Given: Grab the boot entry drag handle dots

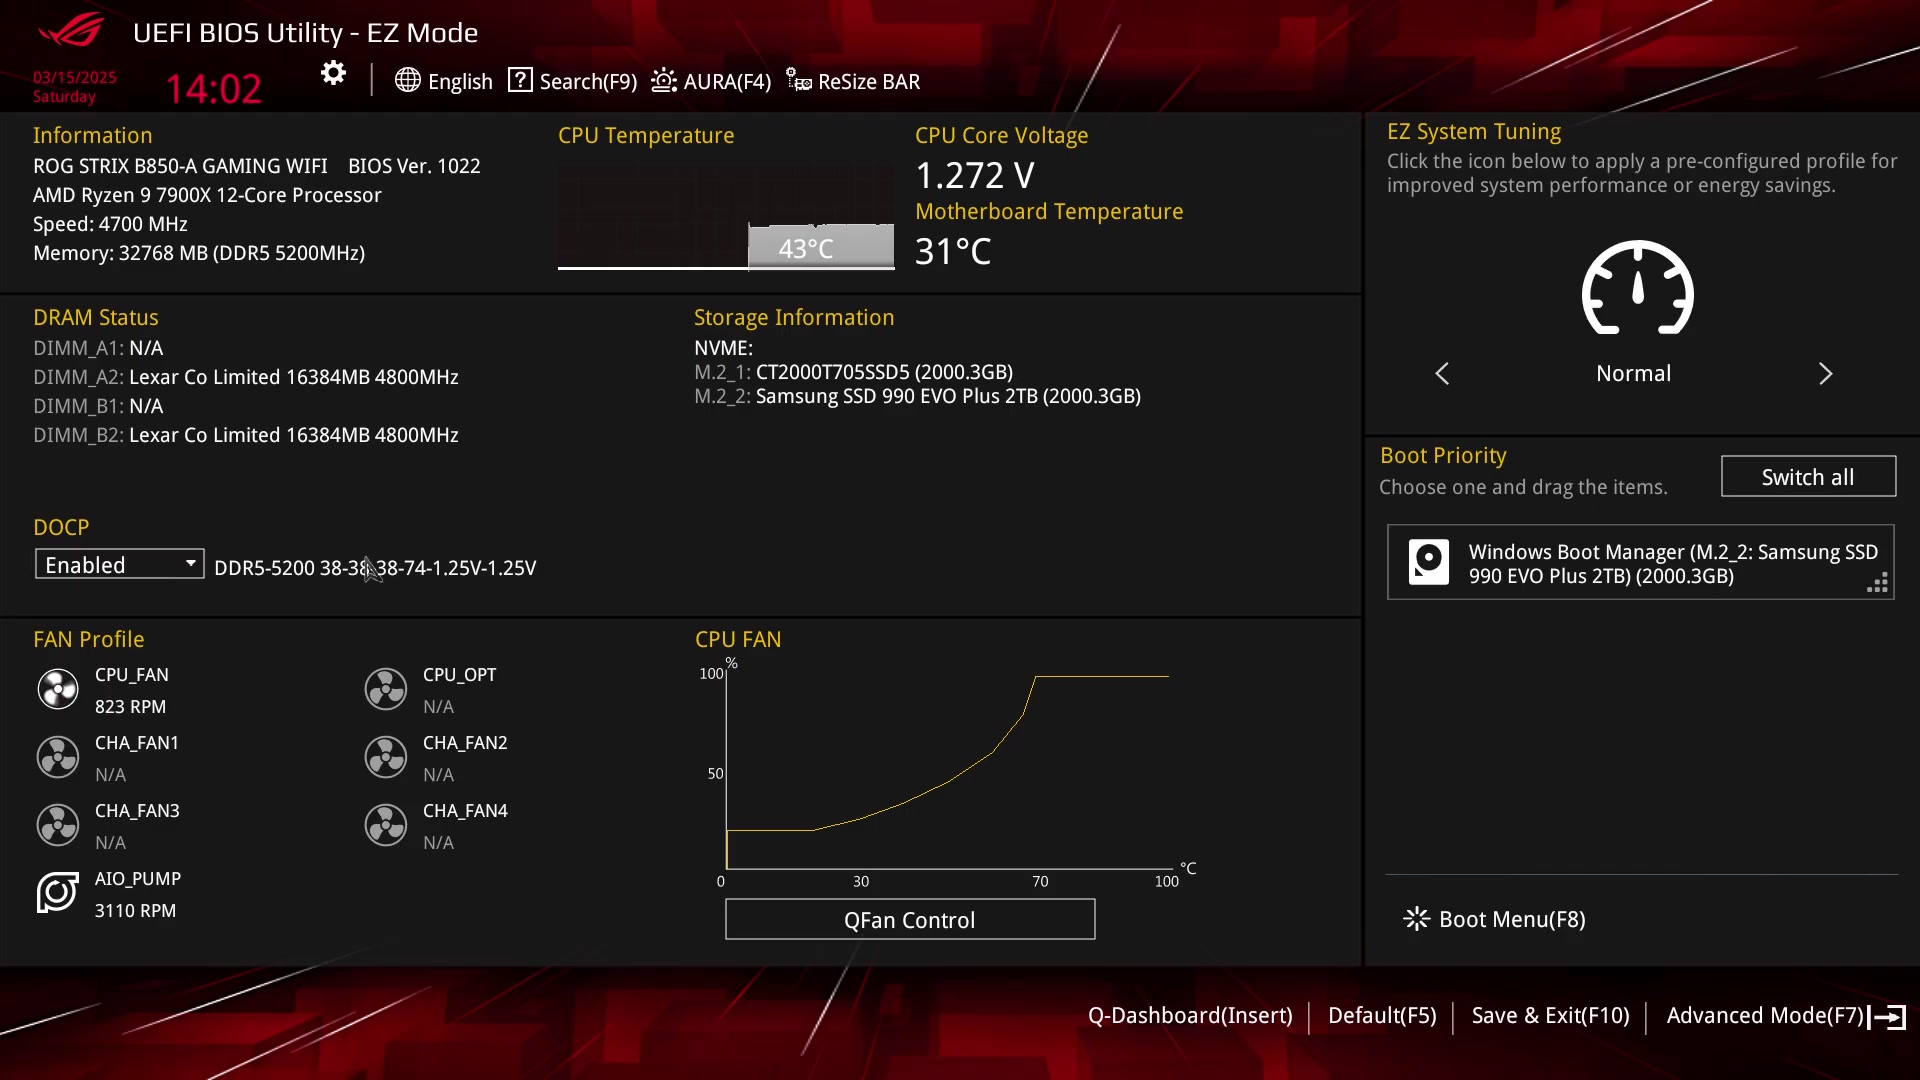Looking at the screenshot, I should pos(1878,583).
